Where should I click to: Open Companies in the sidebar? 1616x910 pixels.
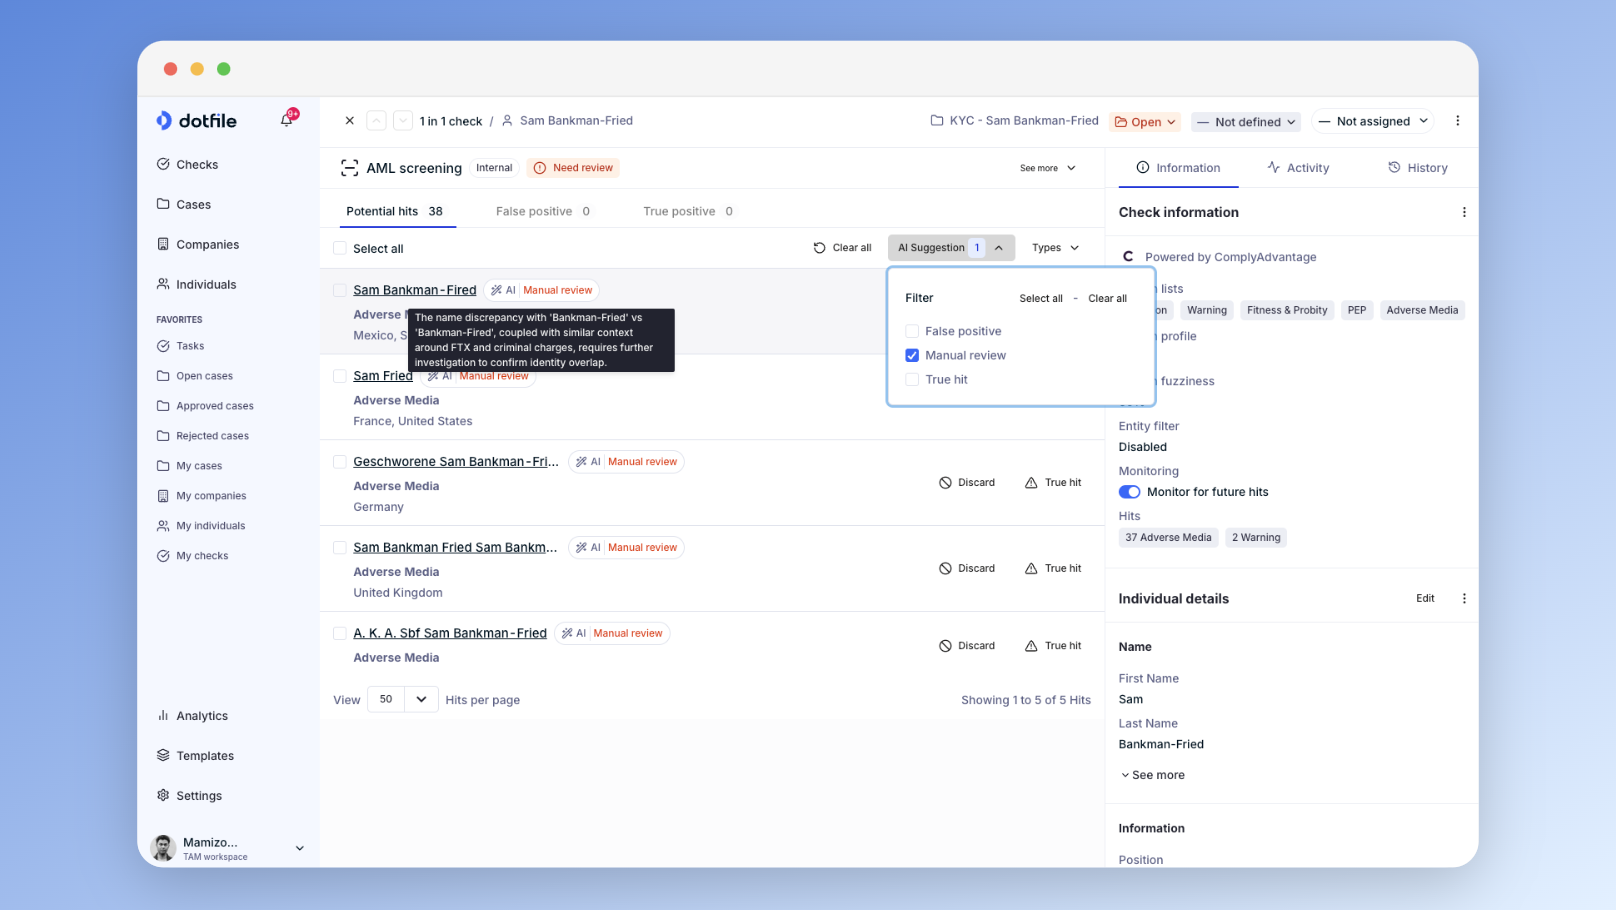click(198, 245)
